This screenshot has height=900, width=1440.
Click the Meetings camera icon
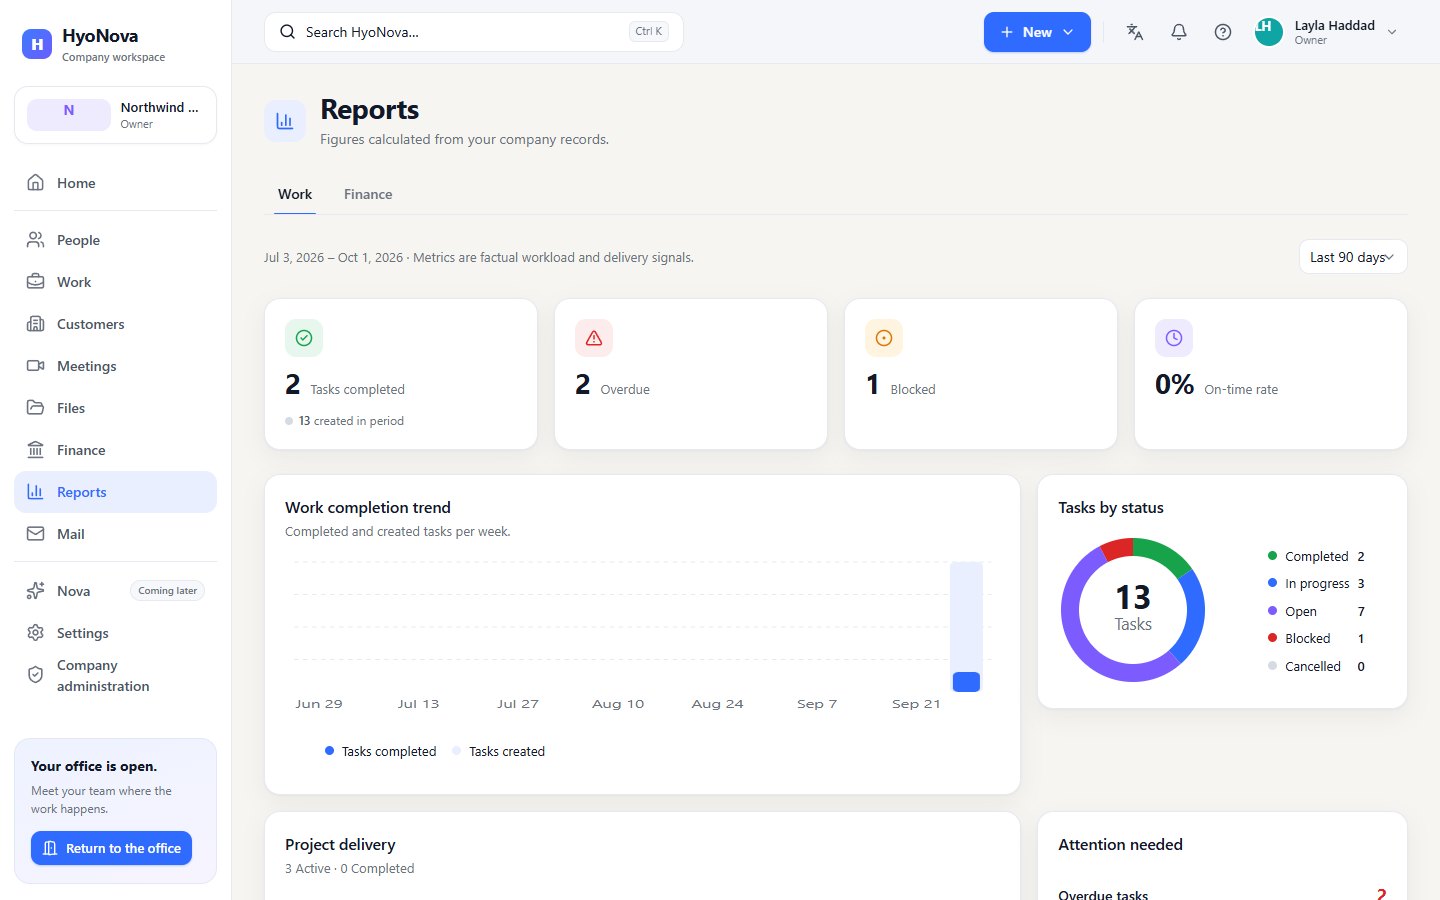pos(36,366)
